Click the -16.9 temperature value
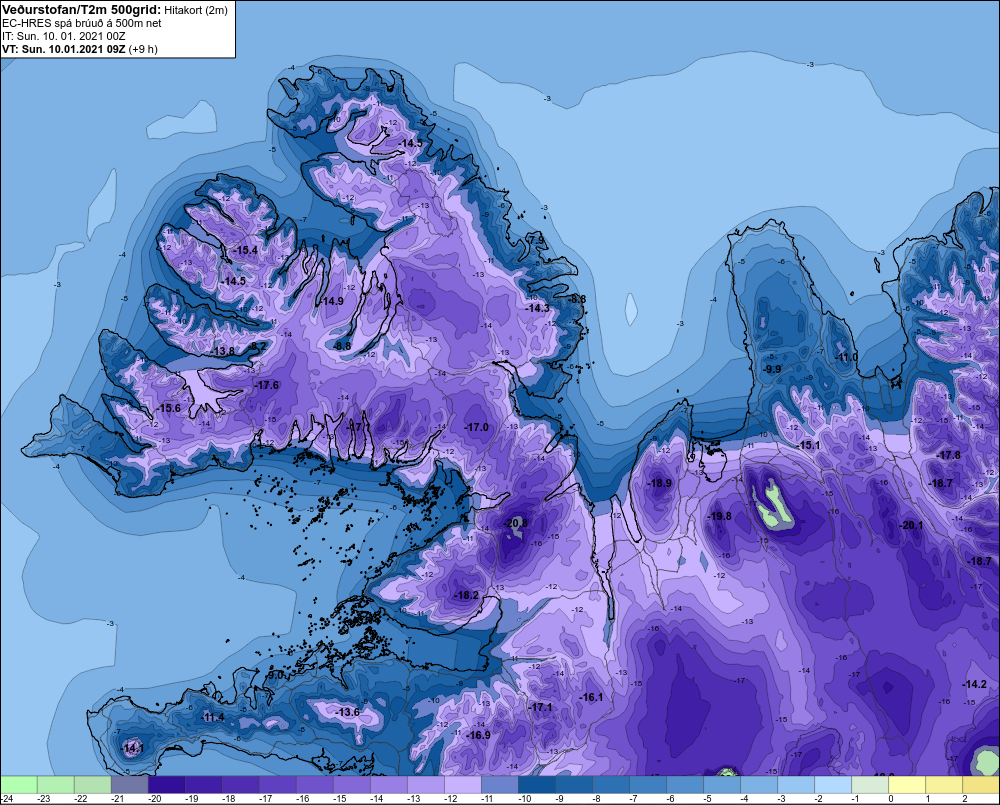The height and width of the screenshot is (805, 1000). coord(478,735)
